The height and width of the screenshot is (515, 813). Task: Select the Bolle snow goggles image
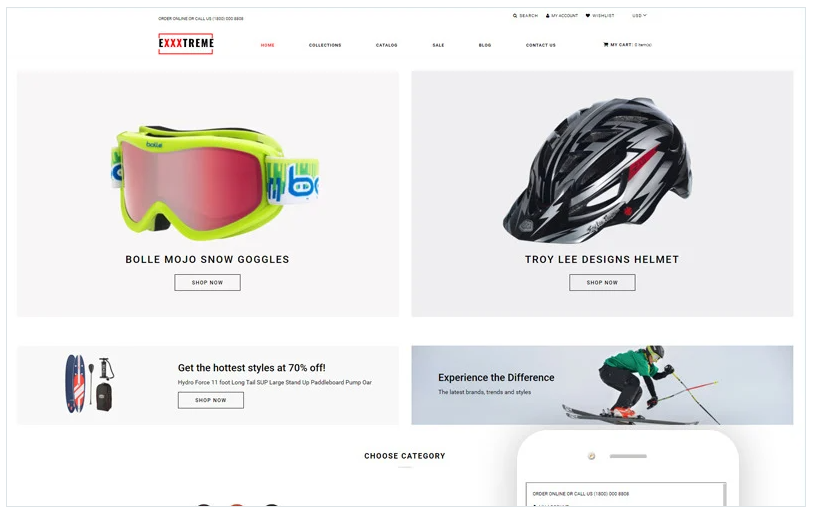[x=215, y=183]
